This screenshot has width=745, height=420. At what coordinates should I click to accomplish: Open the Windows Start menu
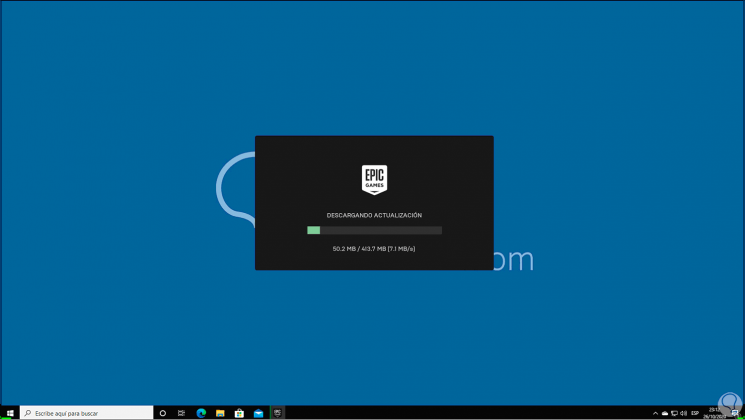point(10,413)
